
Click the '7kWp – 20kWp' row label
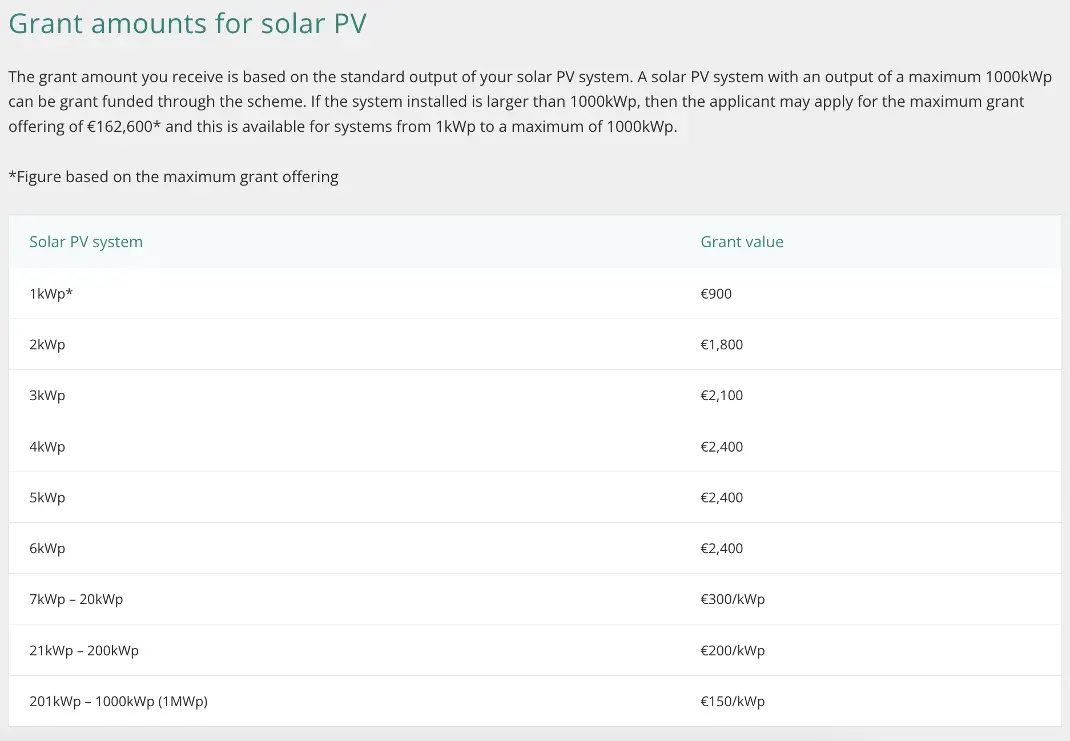(76, 600)
